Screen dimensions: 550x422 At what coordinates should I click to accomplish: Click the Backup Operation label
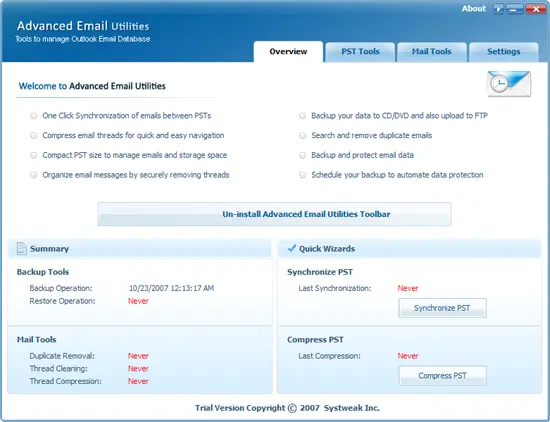point(61,288)
